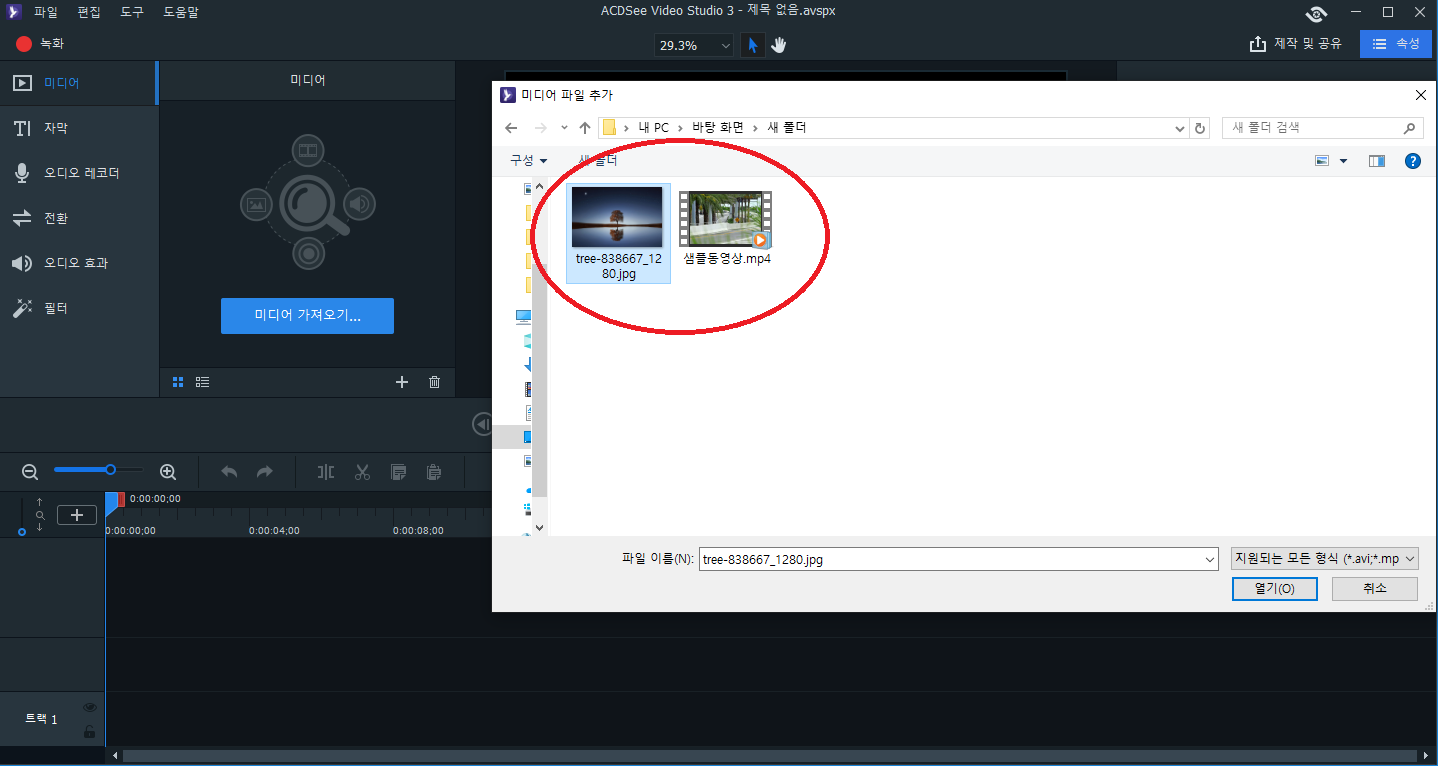The height and width of the screenshot is (766, 1438).
Task: Open the blue help question mark
Action: pyautogui.click(x=1413, y=161)
